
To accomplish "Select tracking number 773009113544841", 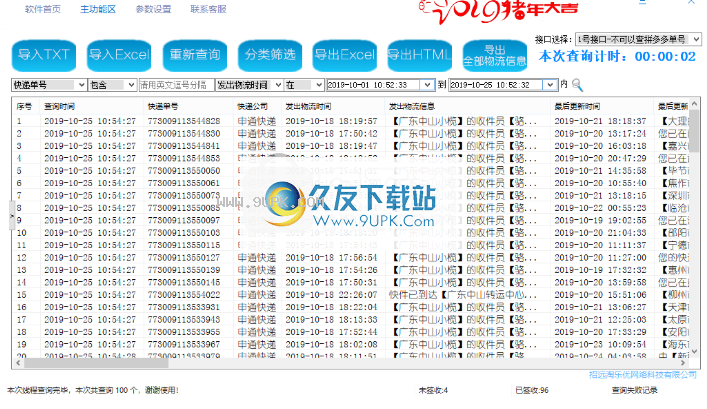I will click(184, 146).
